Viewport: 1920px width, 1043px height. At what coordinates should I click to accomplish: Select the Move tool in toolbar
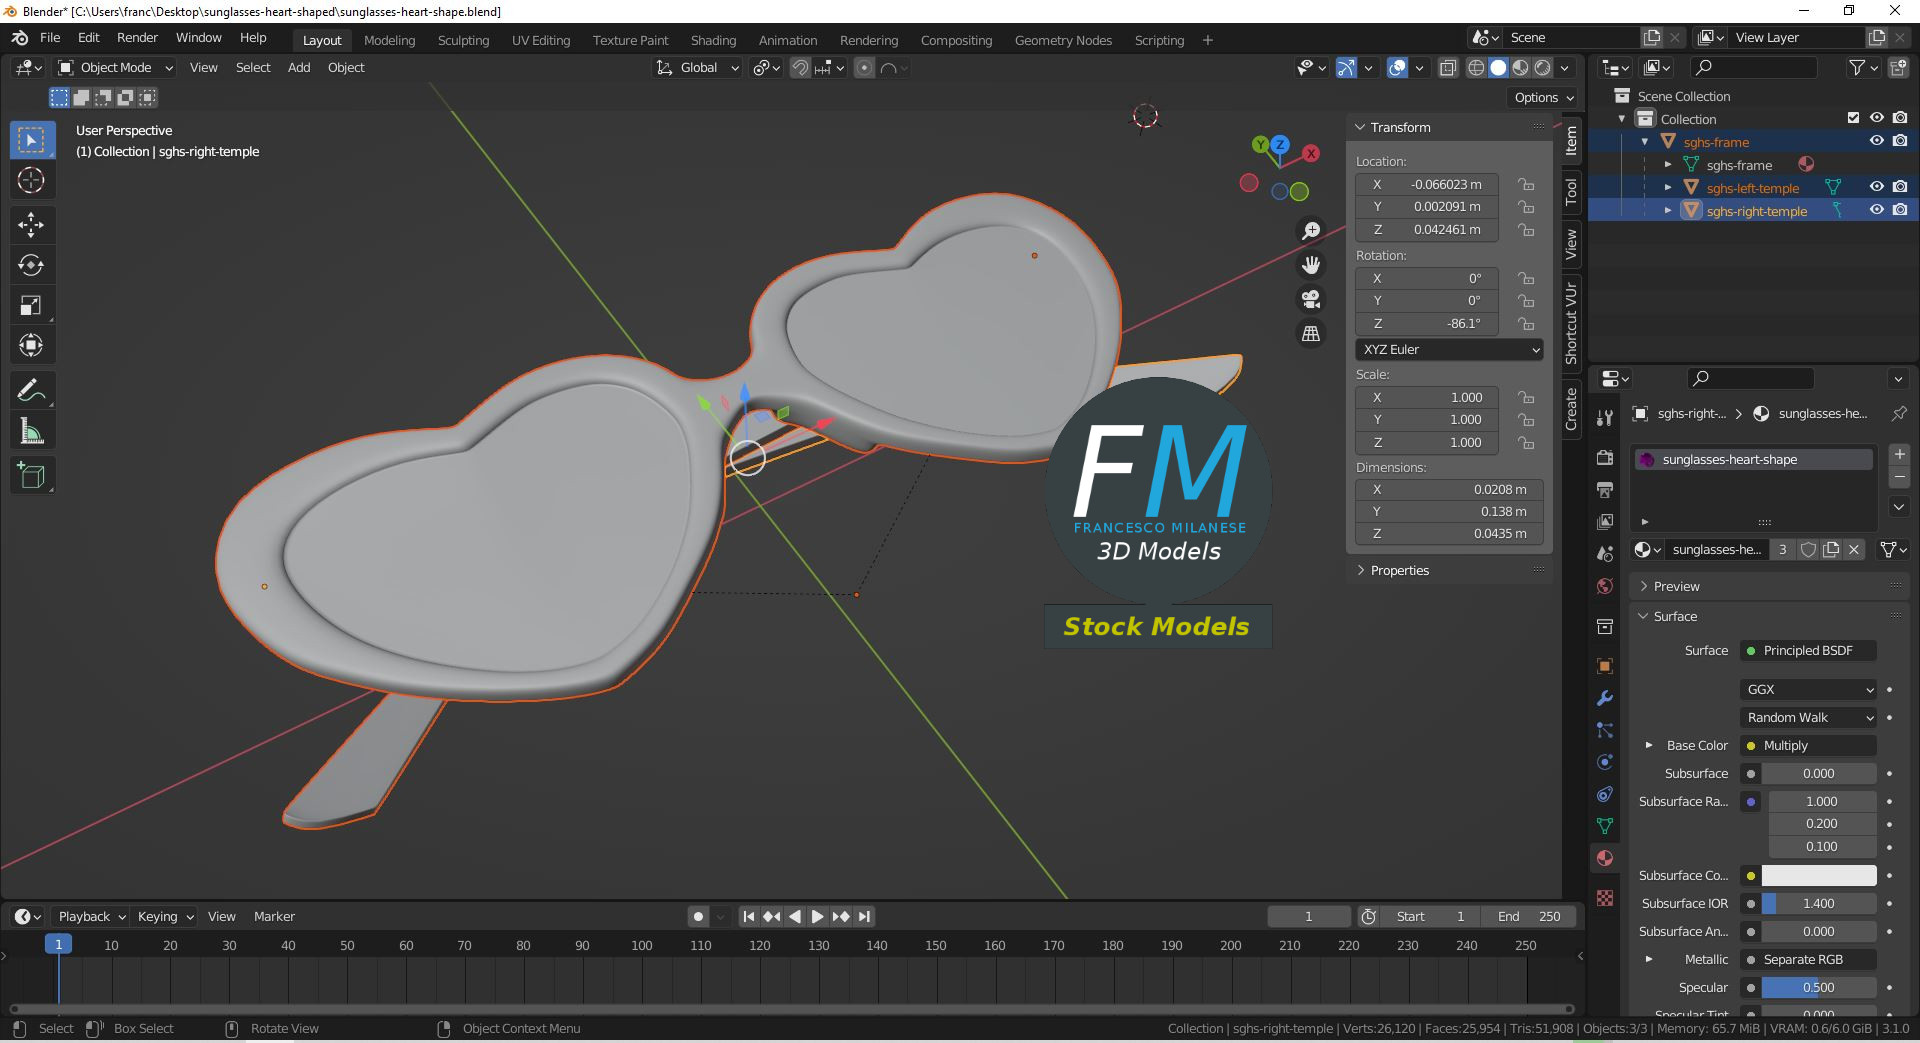31,224
